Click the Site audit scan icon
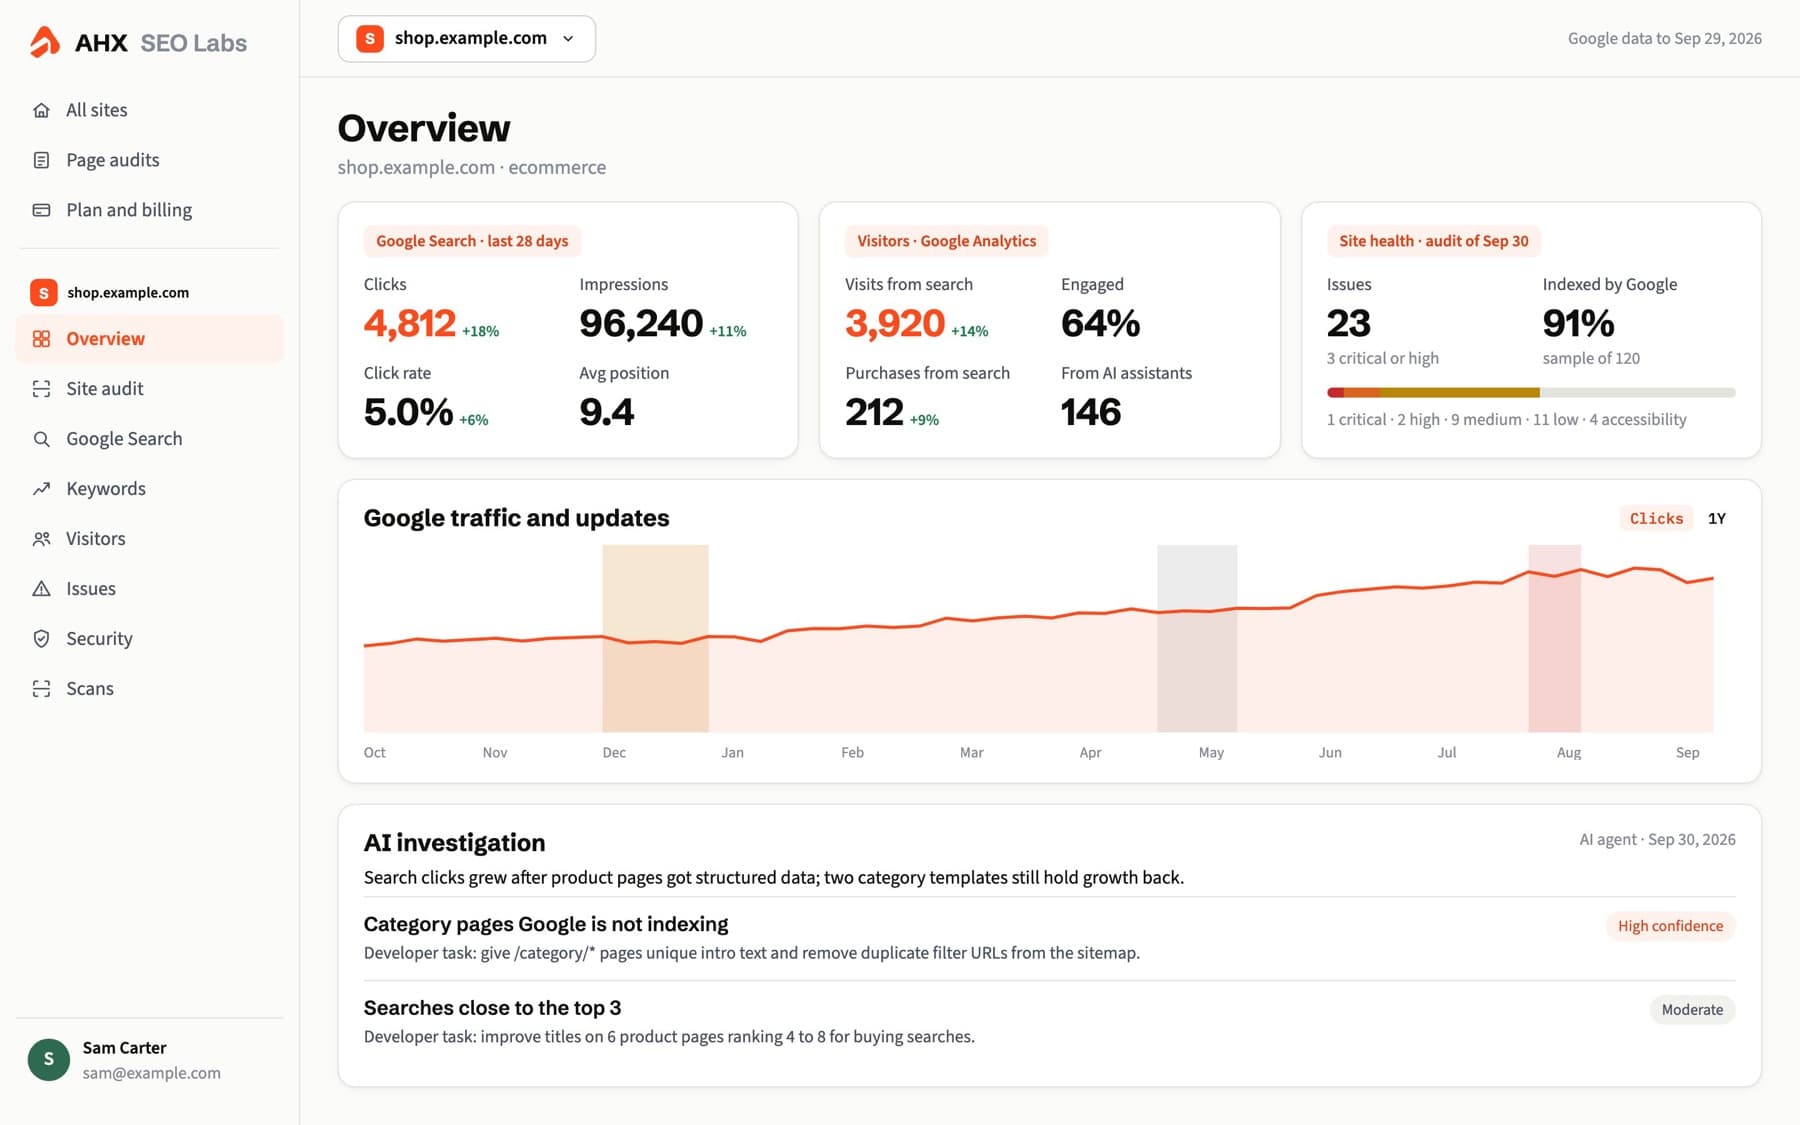The image size is (1800, 1125). [x=41, y=389]
